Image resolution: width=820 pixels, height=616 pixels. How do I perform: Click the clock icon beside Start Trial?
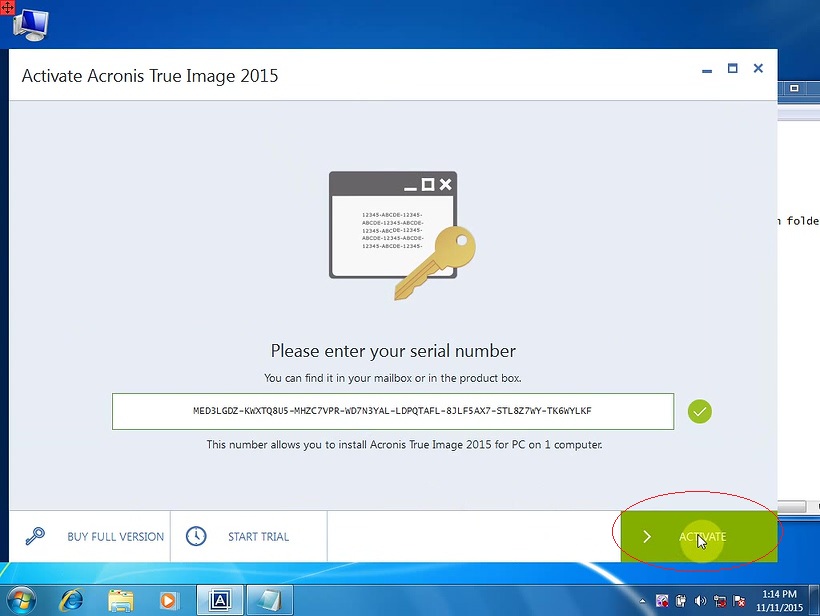[x=196, y=537]
